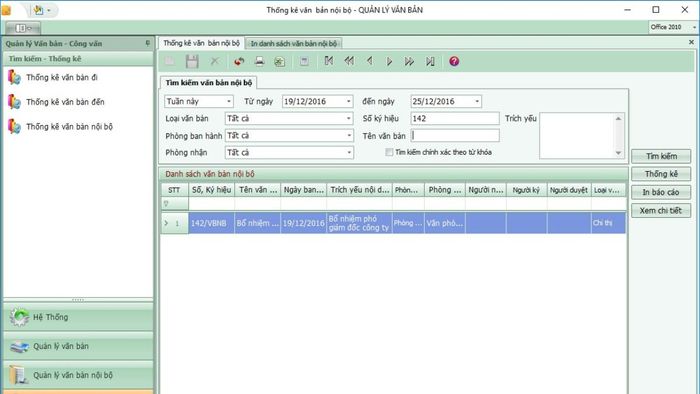Switch to In danh sách văn bản nội bộ tab
The height and width of the screenshot is (394, 700).
tap(294, 43)
